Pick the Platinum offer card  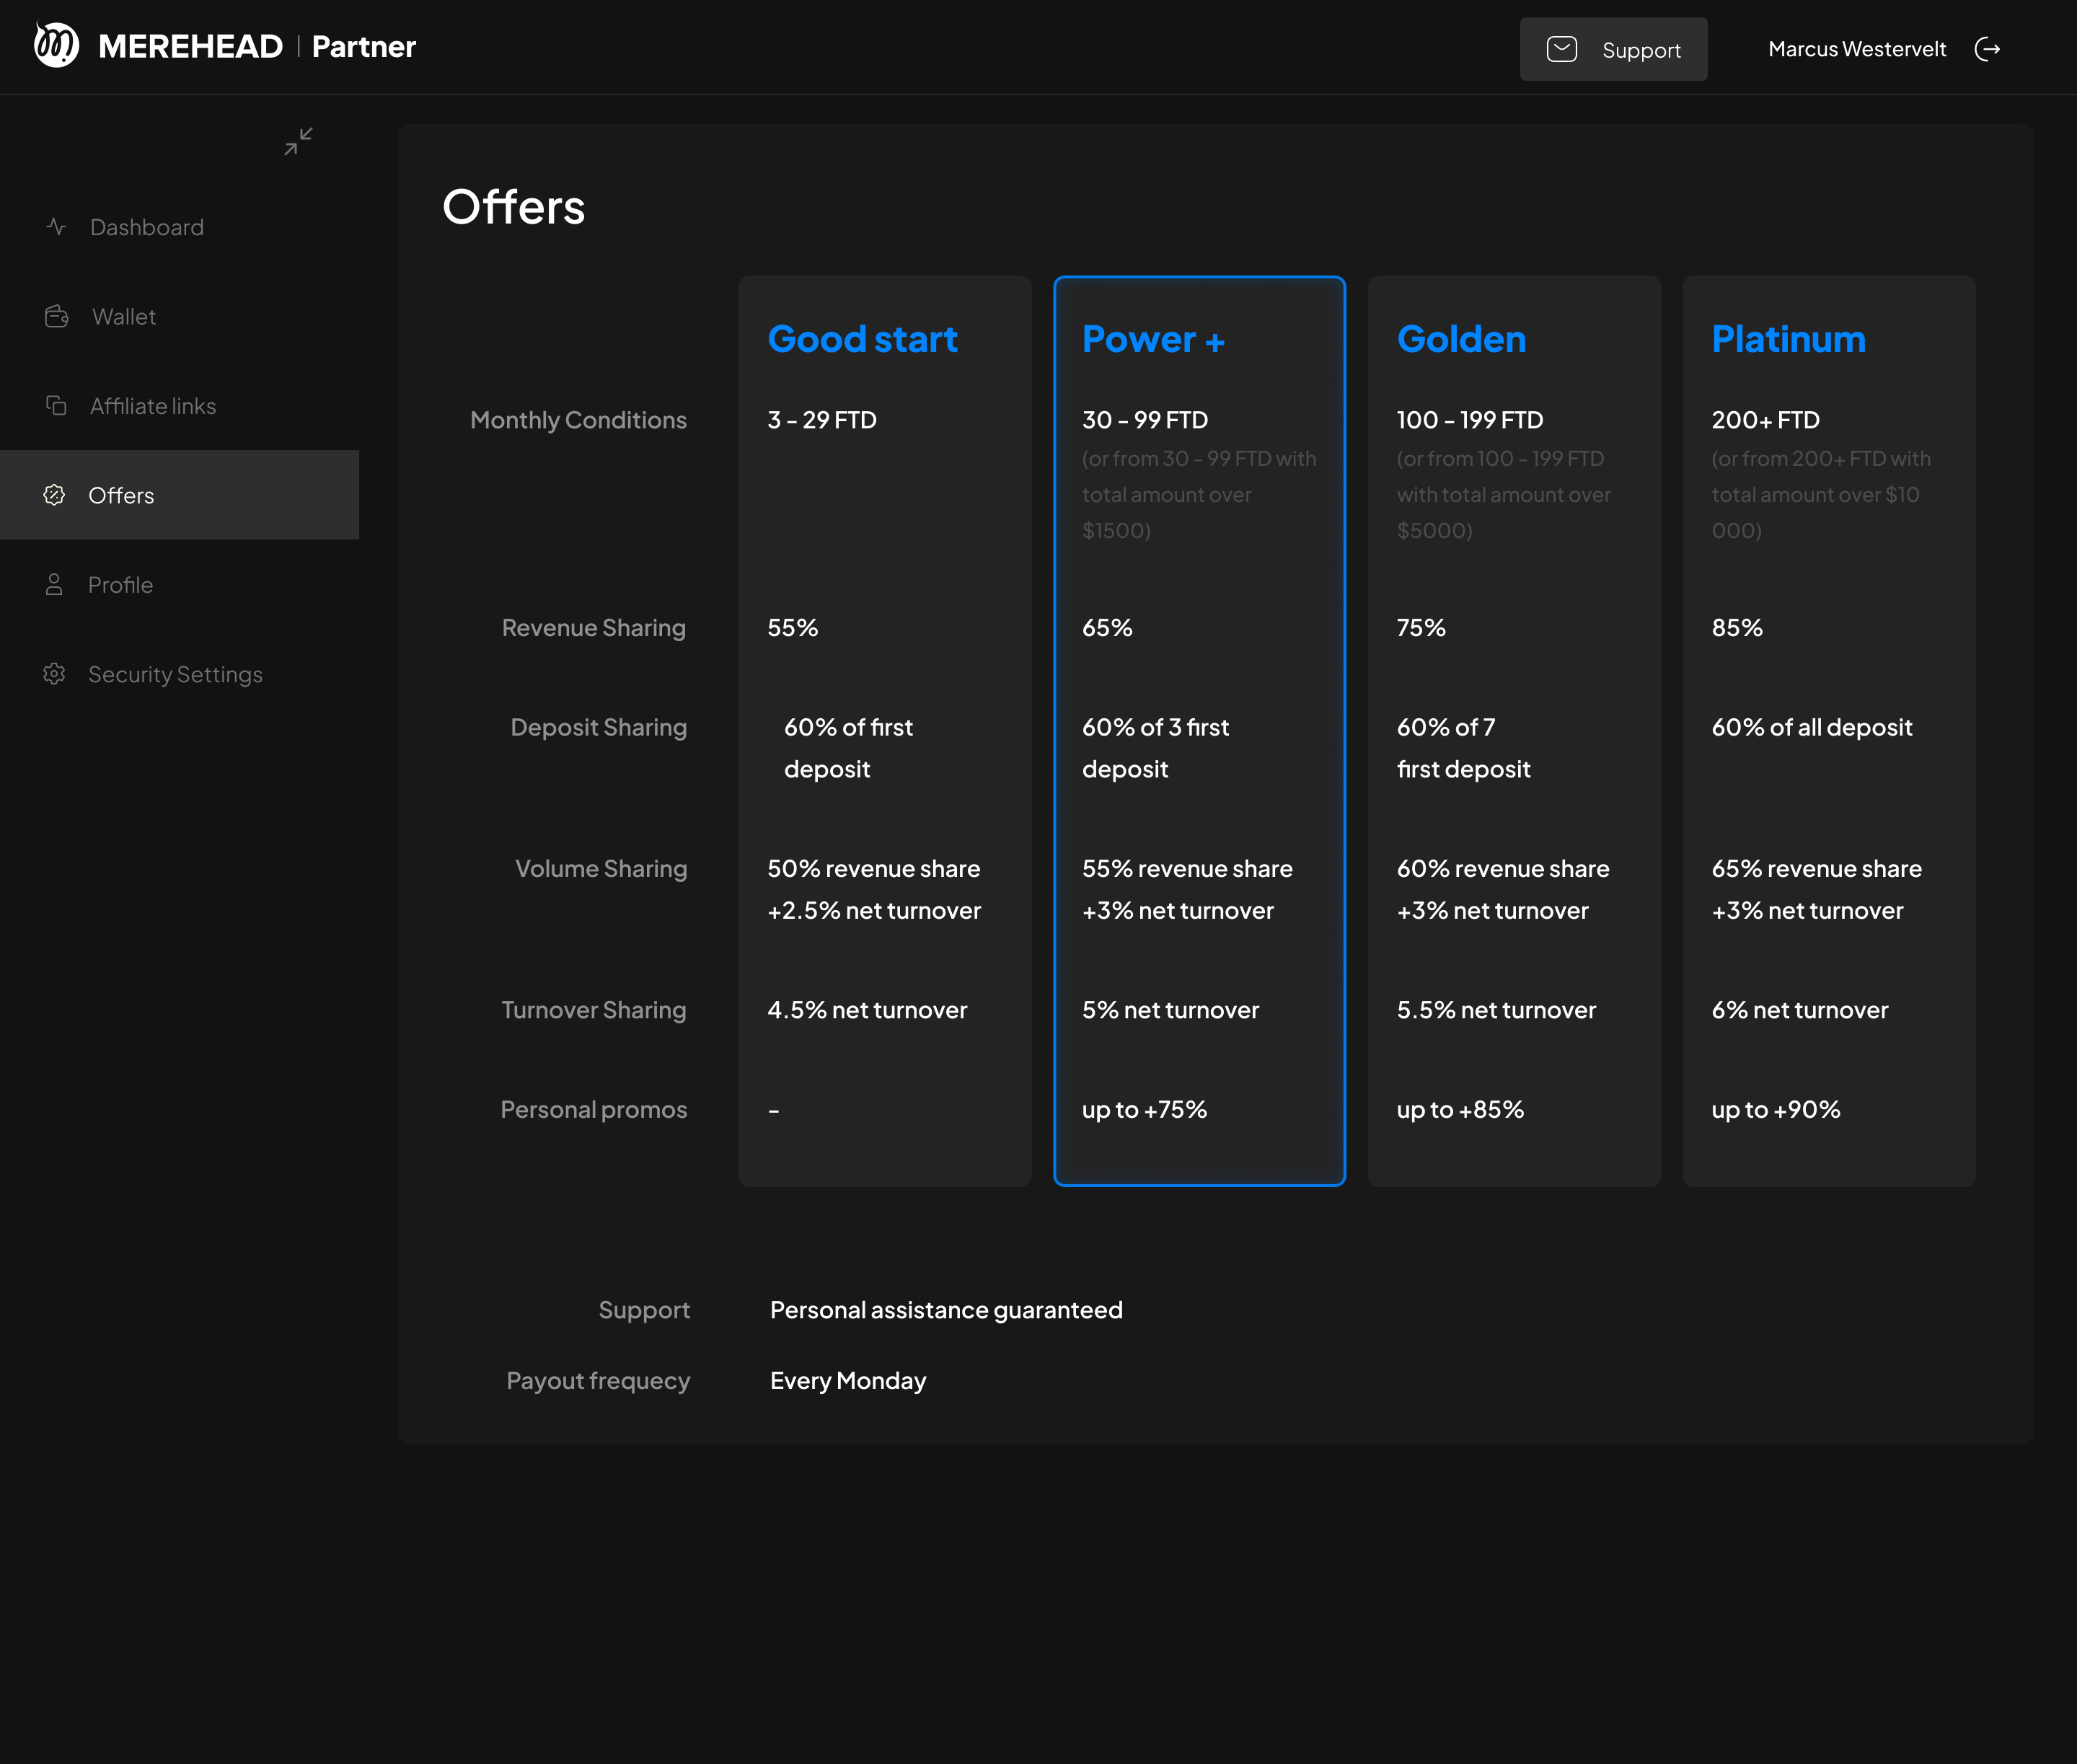click(1828, 730)
